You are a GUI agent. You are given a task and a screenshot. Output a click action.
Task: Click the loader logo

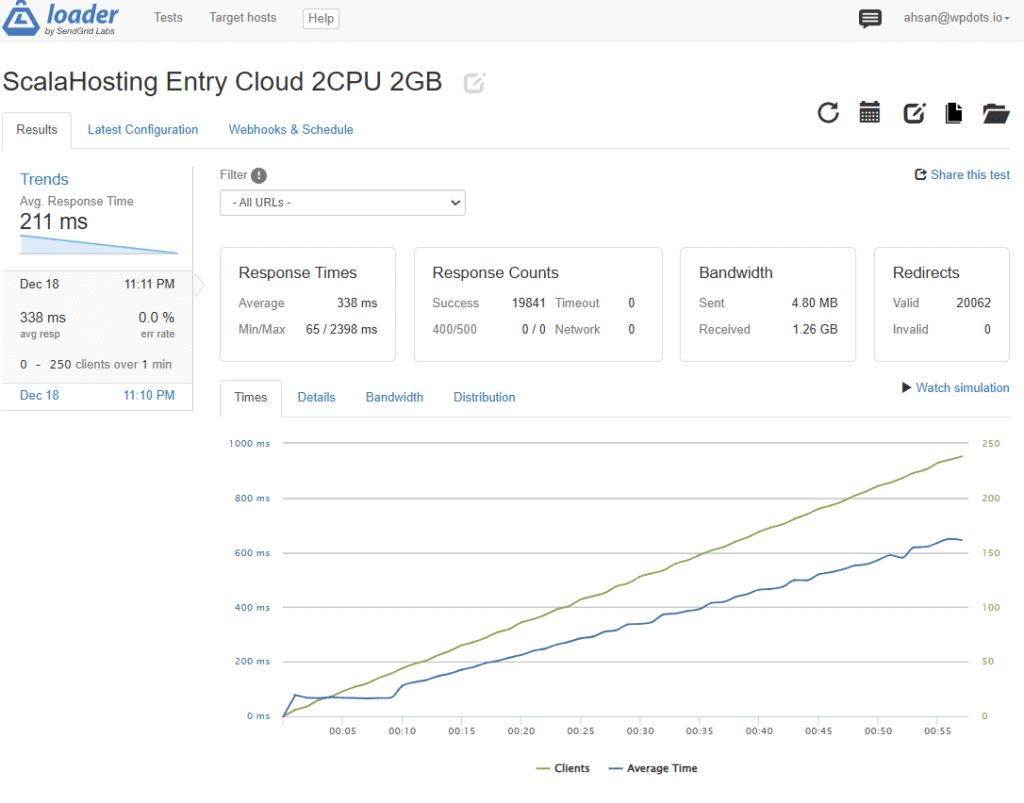coord(62,18)
